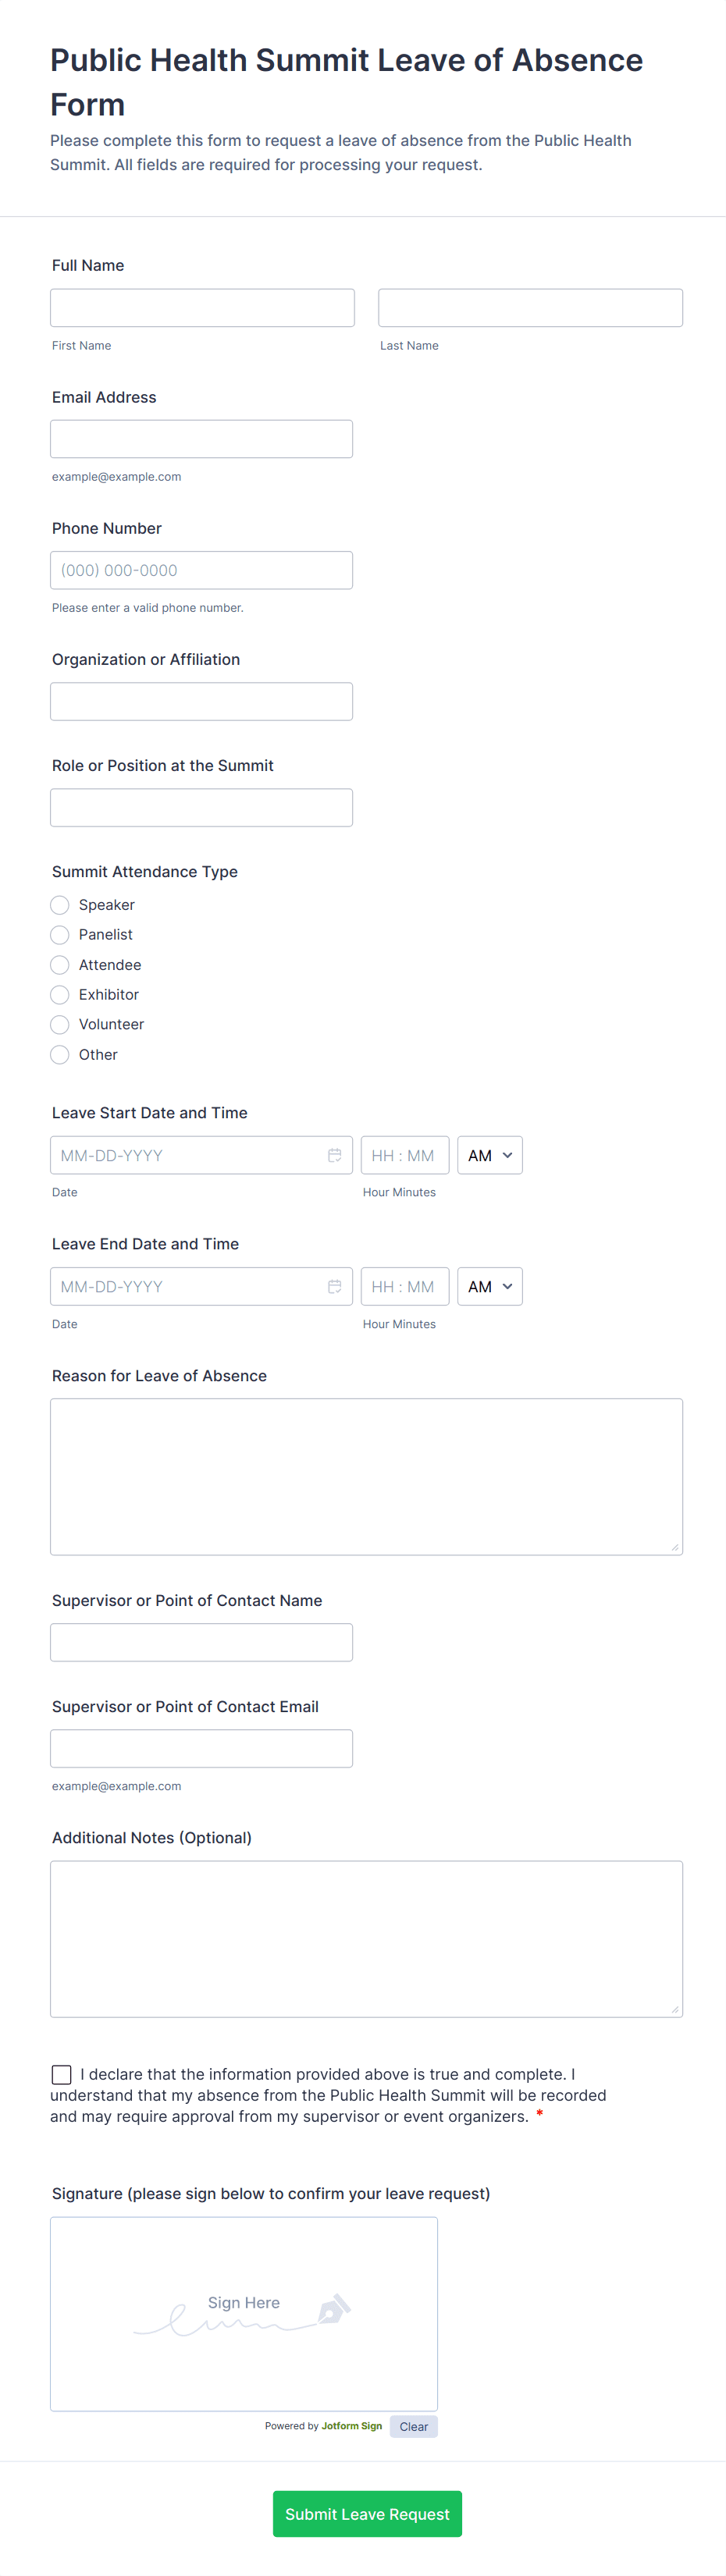Viewport: 726px width, 2576px height.
Task: Open the Leave End Date calendar icon
Action: point(334,1286)
